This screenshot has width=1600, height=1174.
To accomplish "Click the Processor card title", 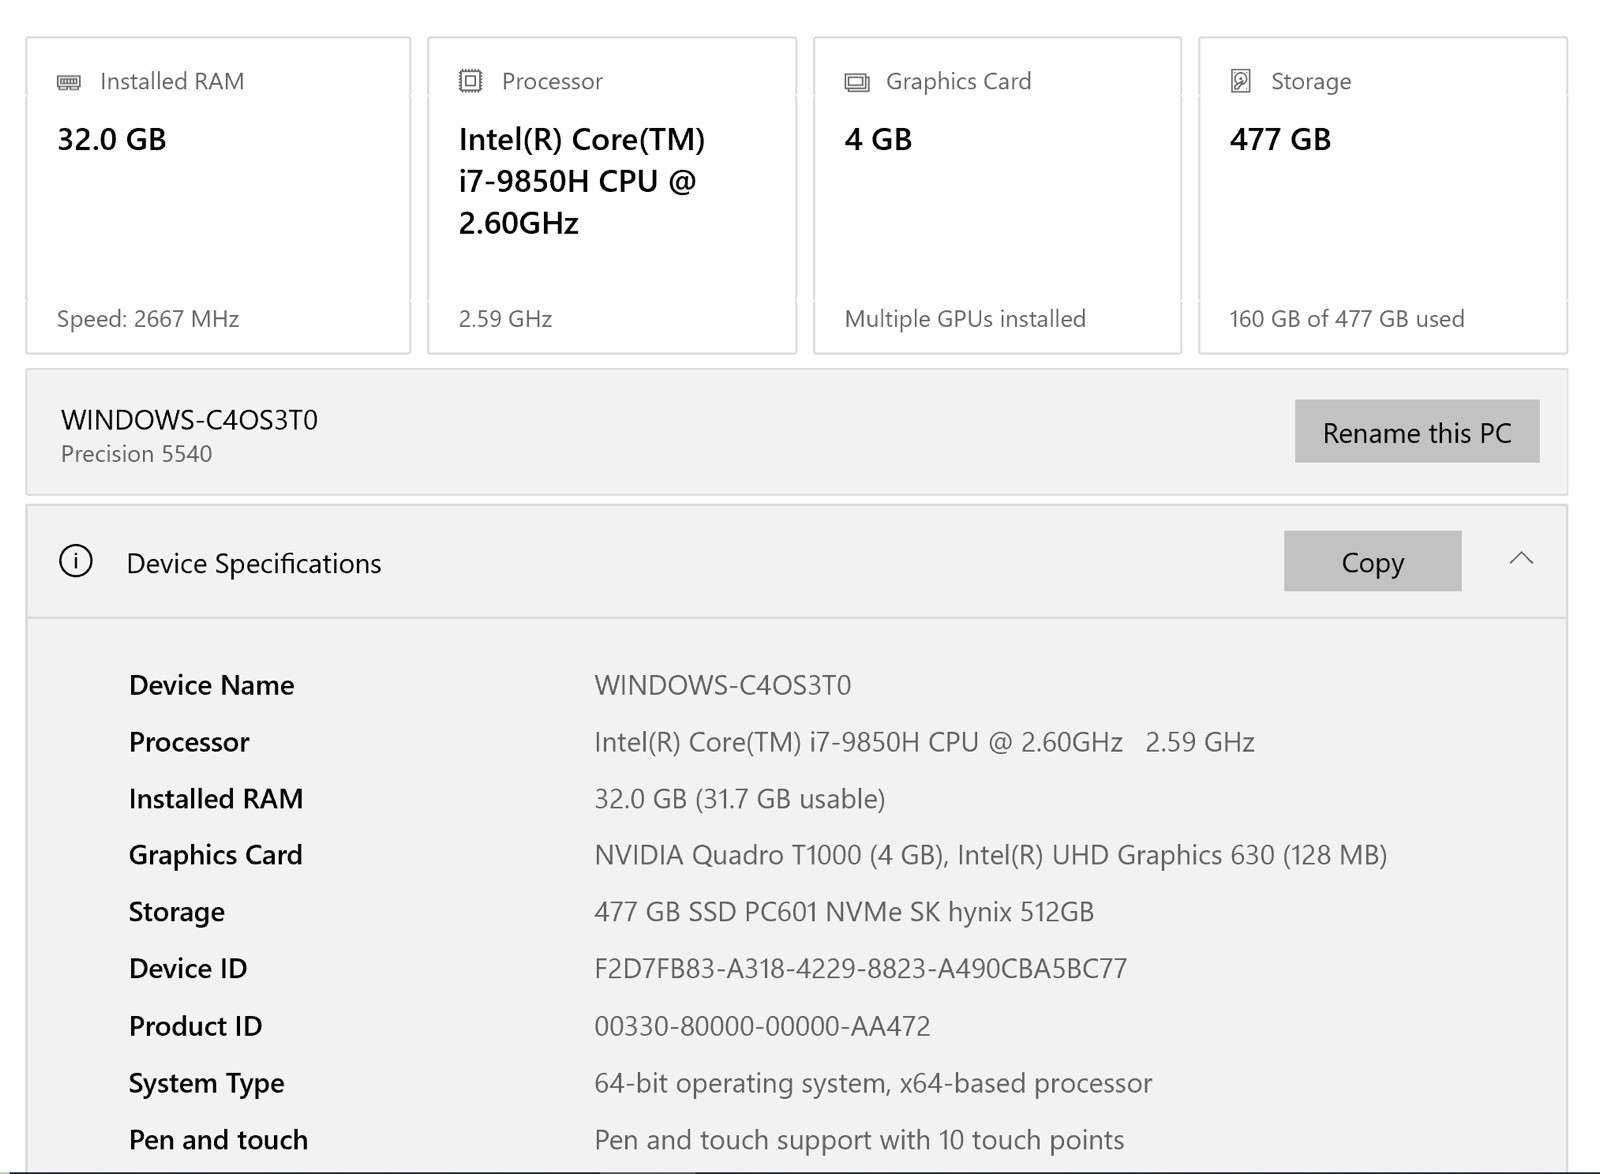I will pos(552,81).
